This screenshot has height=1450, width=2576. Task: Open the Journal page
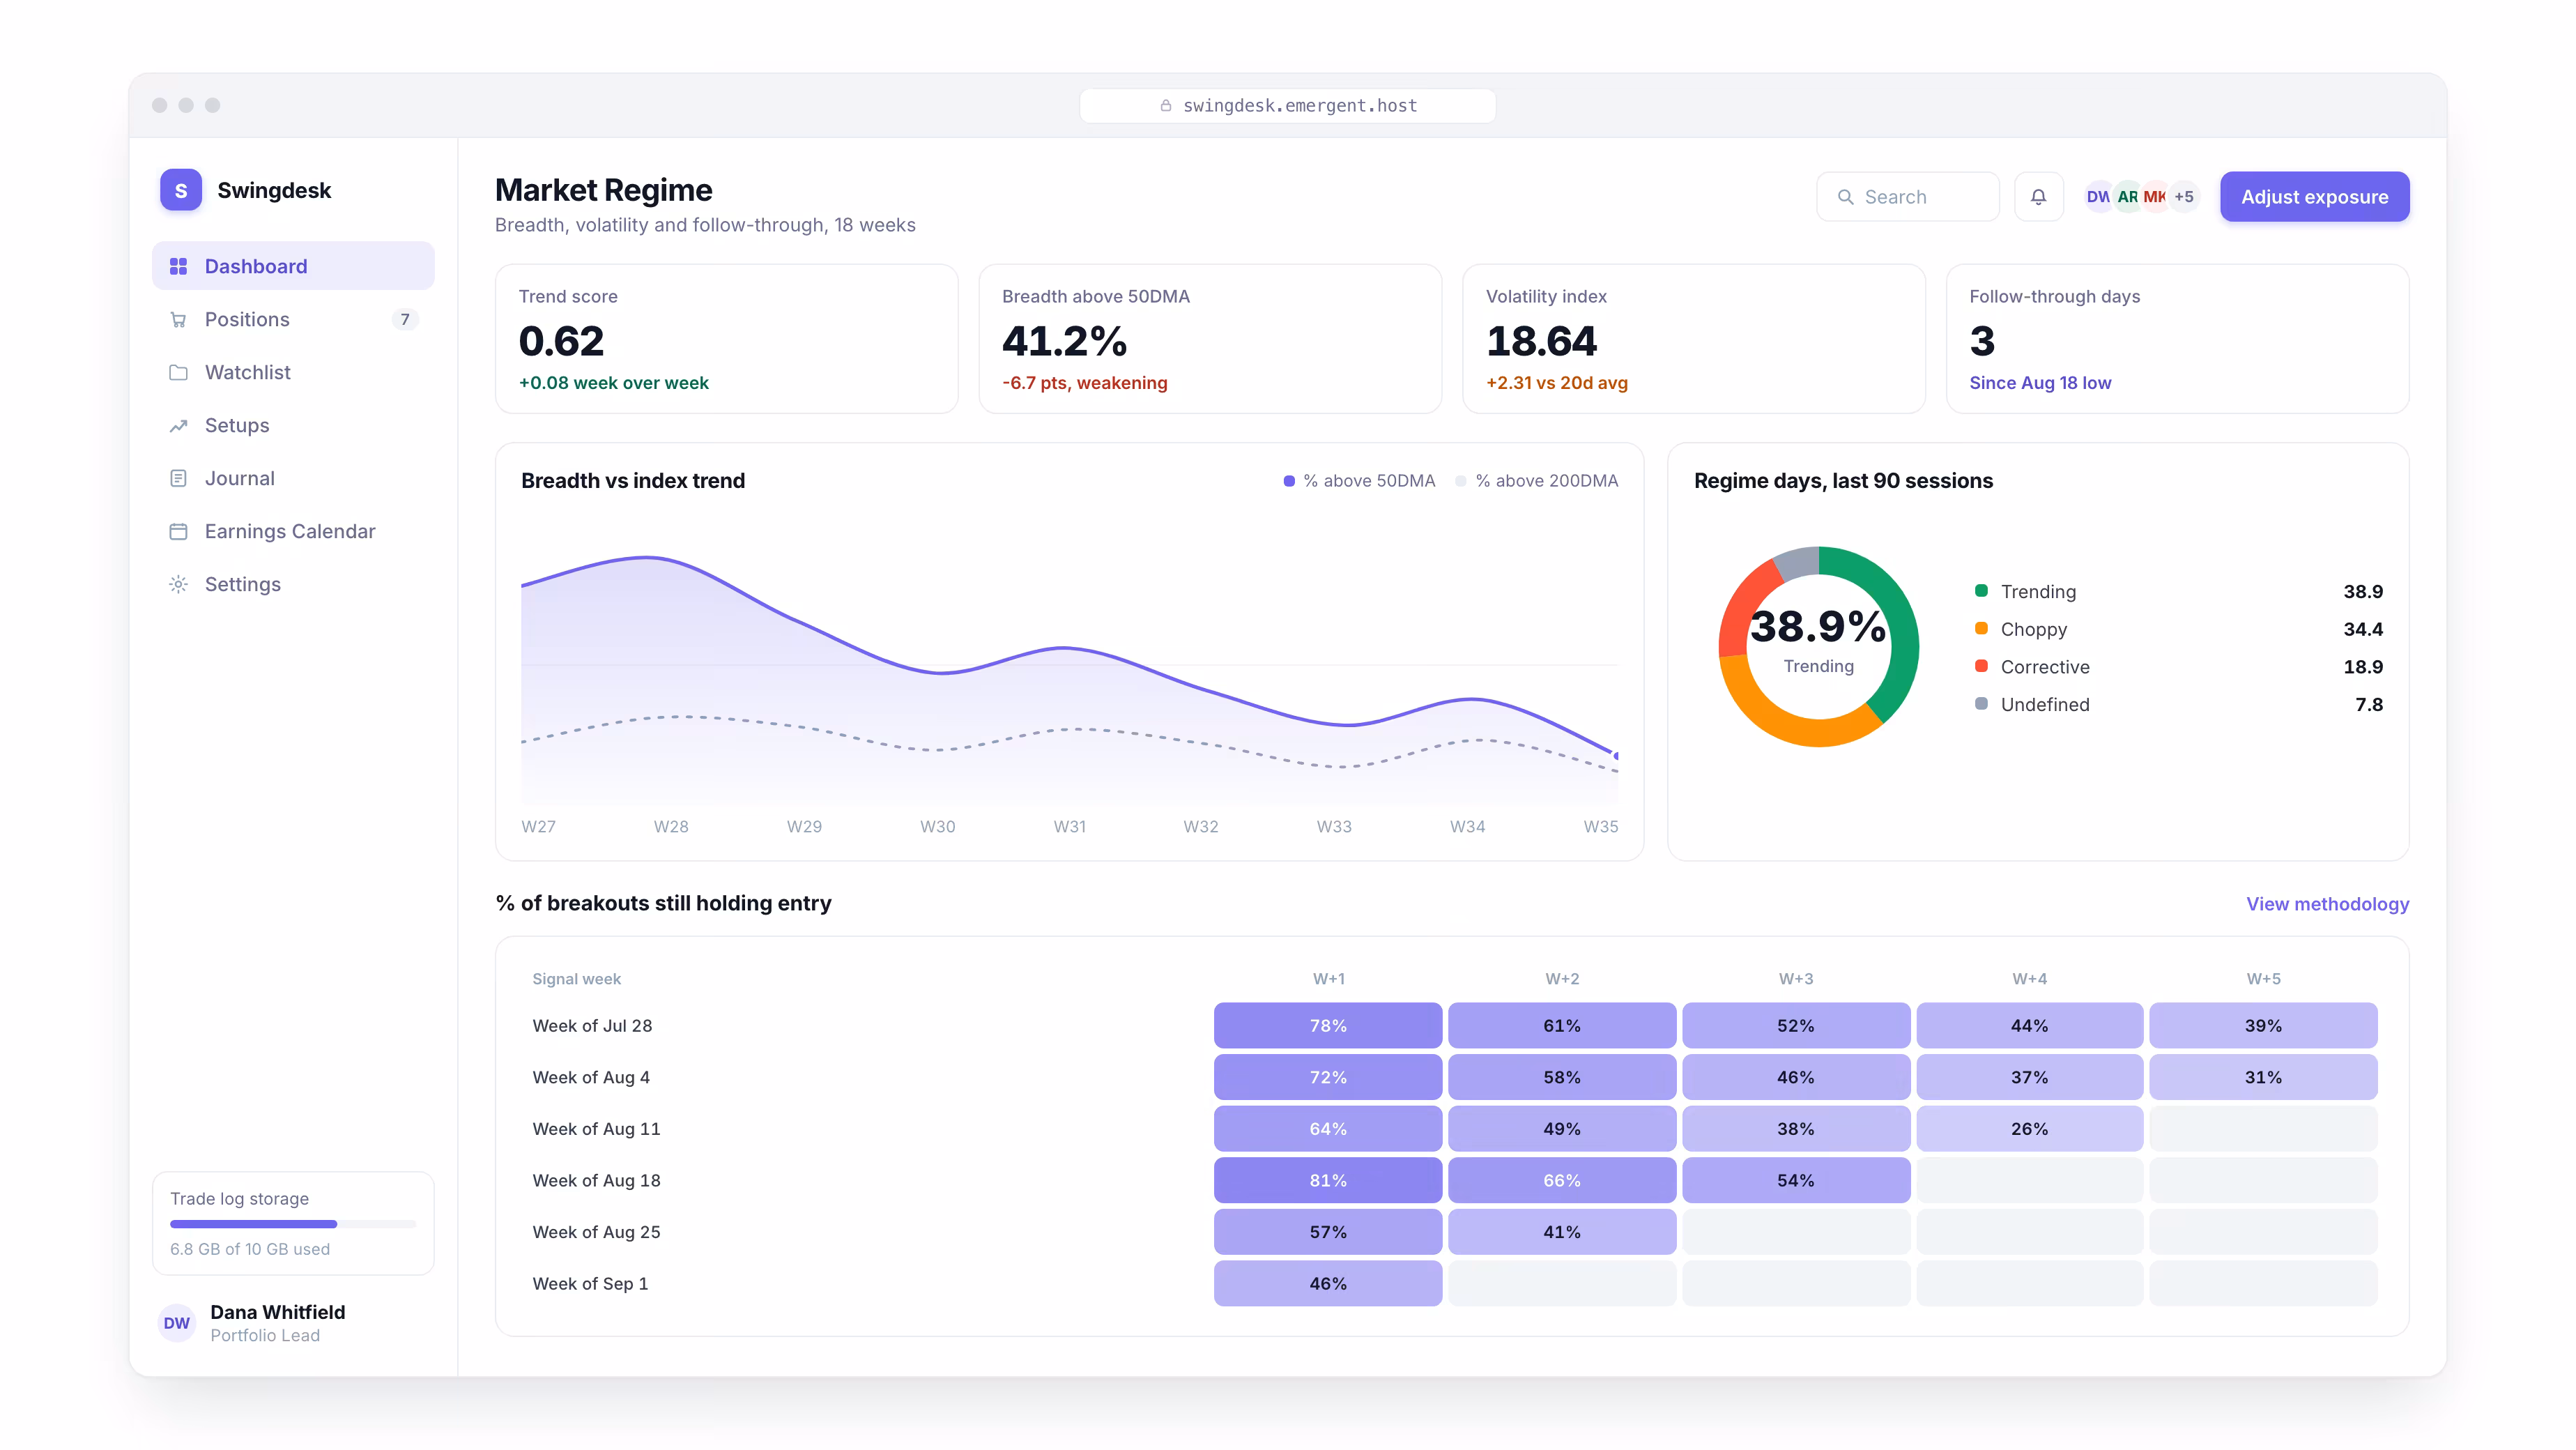pyautogui.click(x=293, y=478)
